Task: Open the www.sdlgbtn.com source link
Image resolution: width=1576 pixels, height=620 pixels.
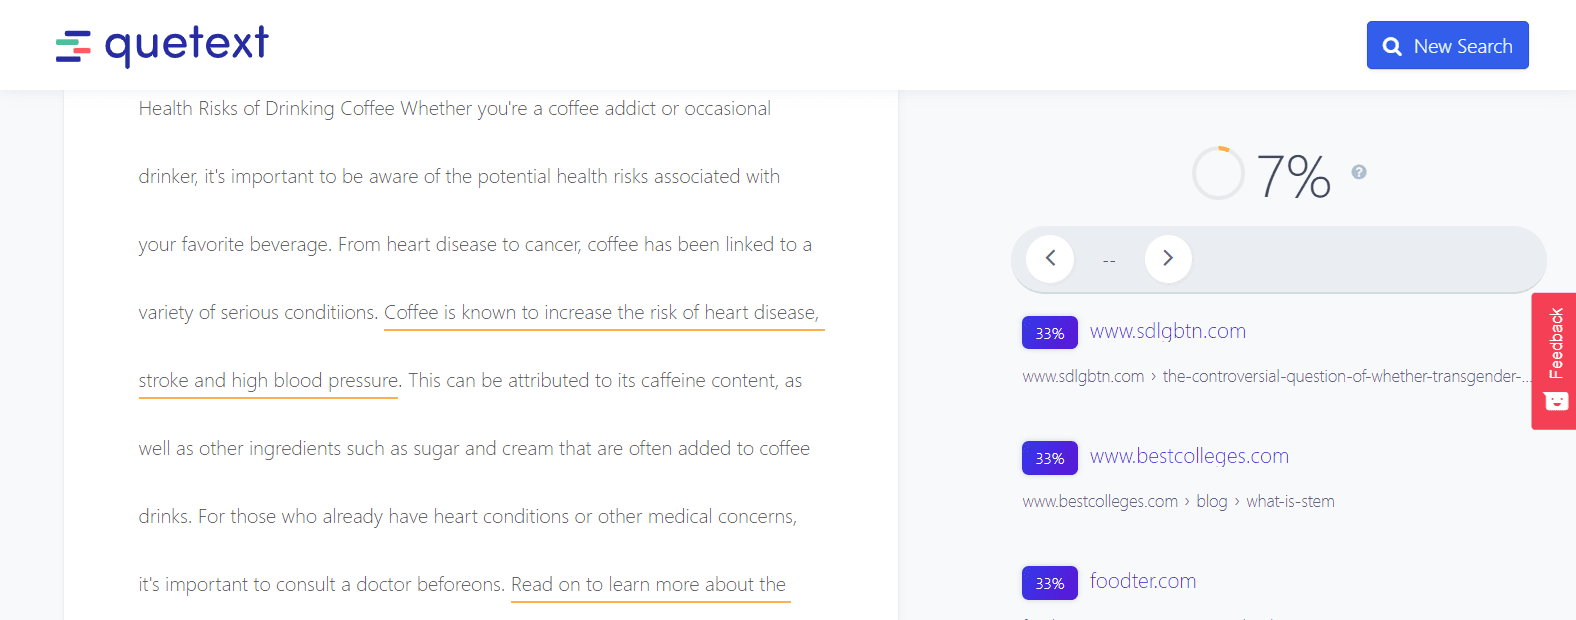Action: click(1167, 331)
